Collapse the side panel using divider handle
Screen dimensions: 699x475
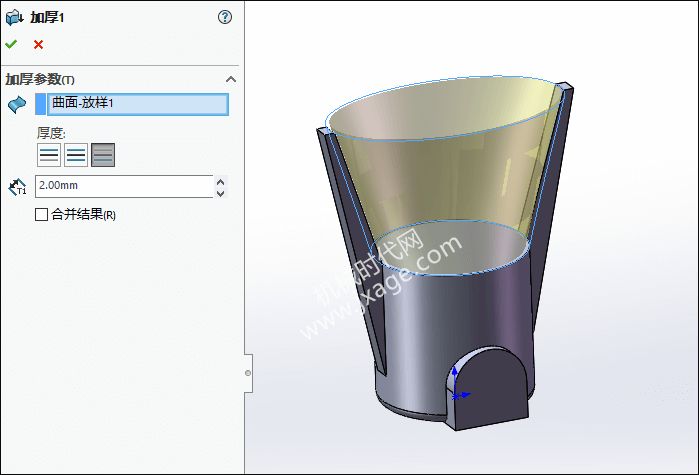pyautogui.click(x=248, y=373)
